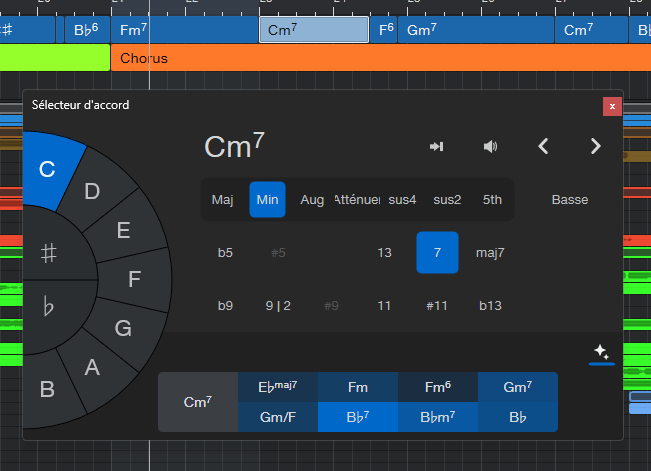The image size is (651, 471).
Task: Toggle the 7 interval button
Action: tap(437, 252)
